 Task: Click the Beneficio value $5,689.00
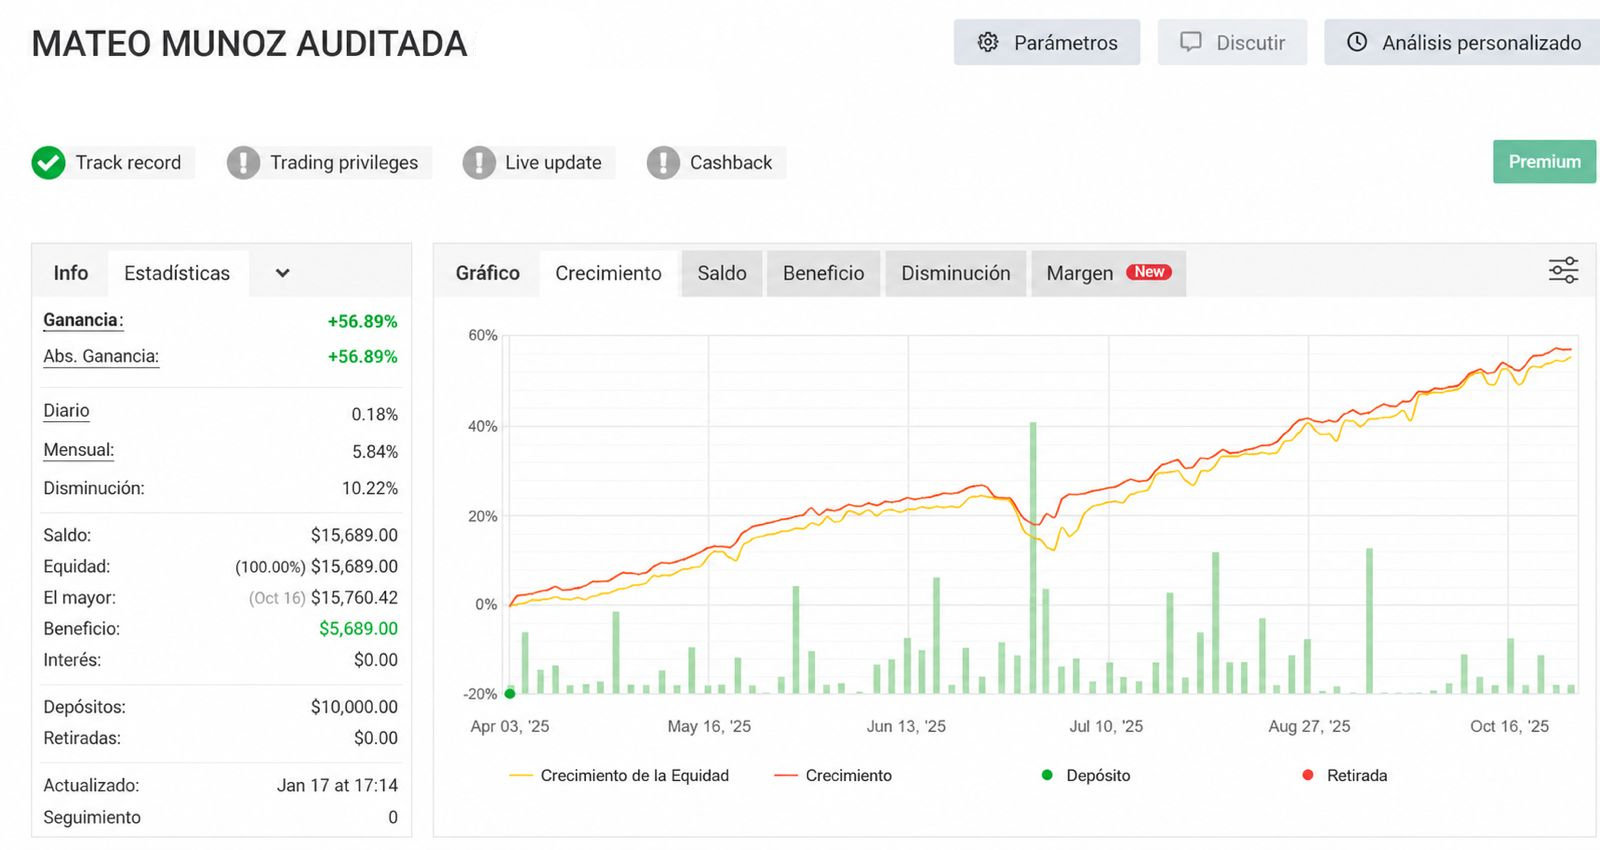click(x=358, y=629)
